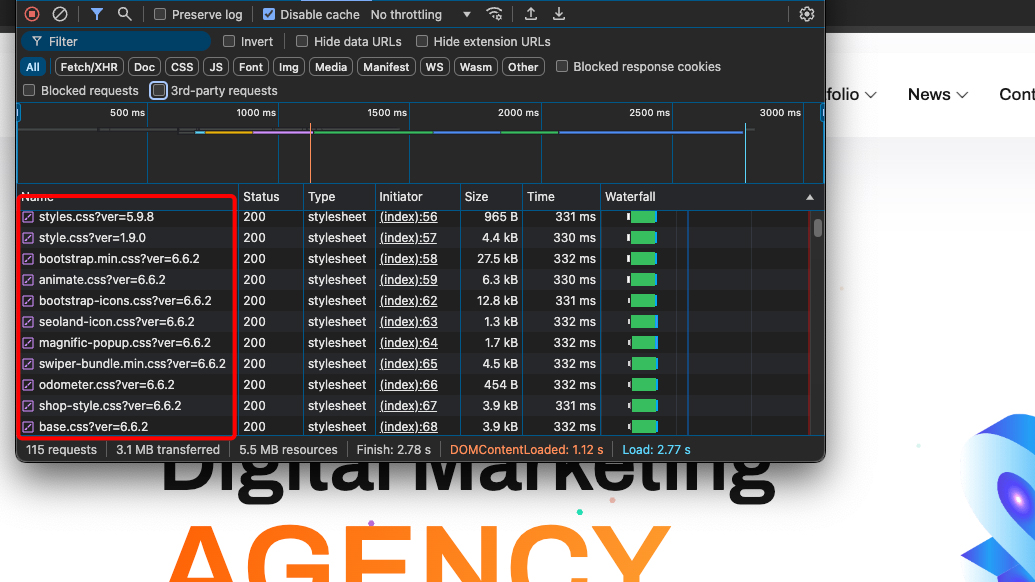Toggle the filter funnel icon
The width and height of the screenshot is (1035, 582).
(x=97, y=14)
